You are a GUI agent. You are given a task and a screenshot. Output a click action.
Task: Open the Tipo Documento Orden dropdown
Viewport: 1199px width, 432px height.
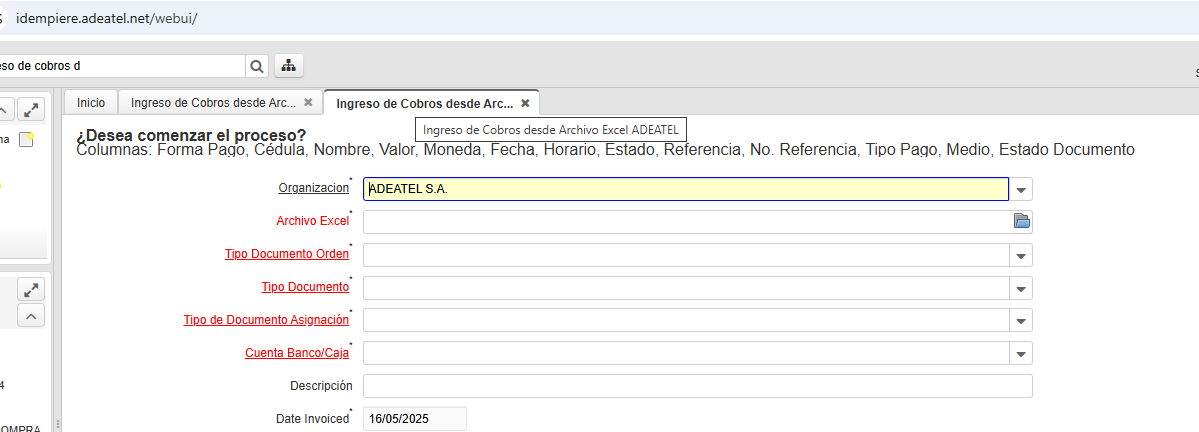click(1021, 255)
